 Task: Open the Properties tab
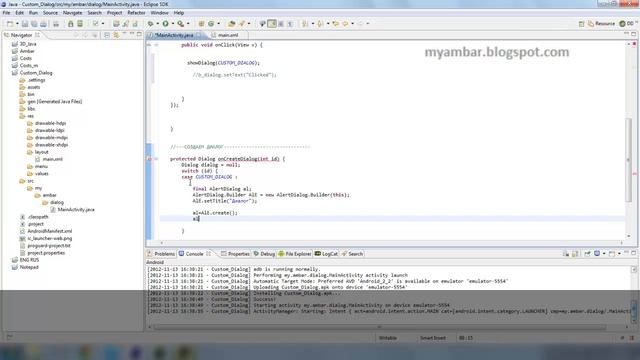pyautogui.click(x=235, y=254)
